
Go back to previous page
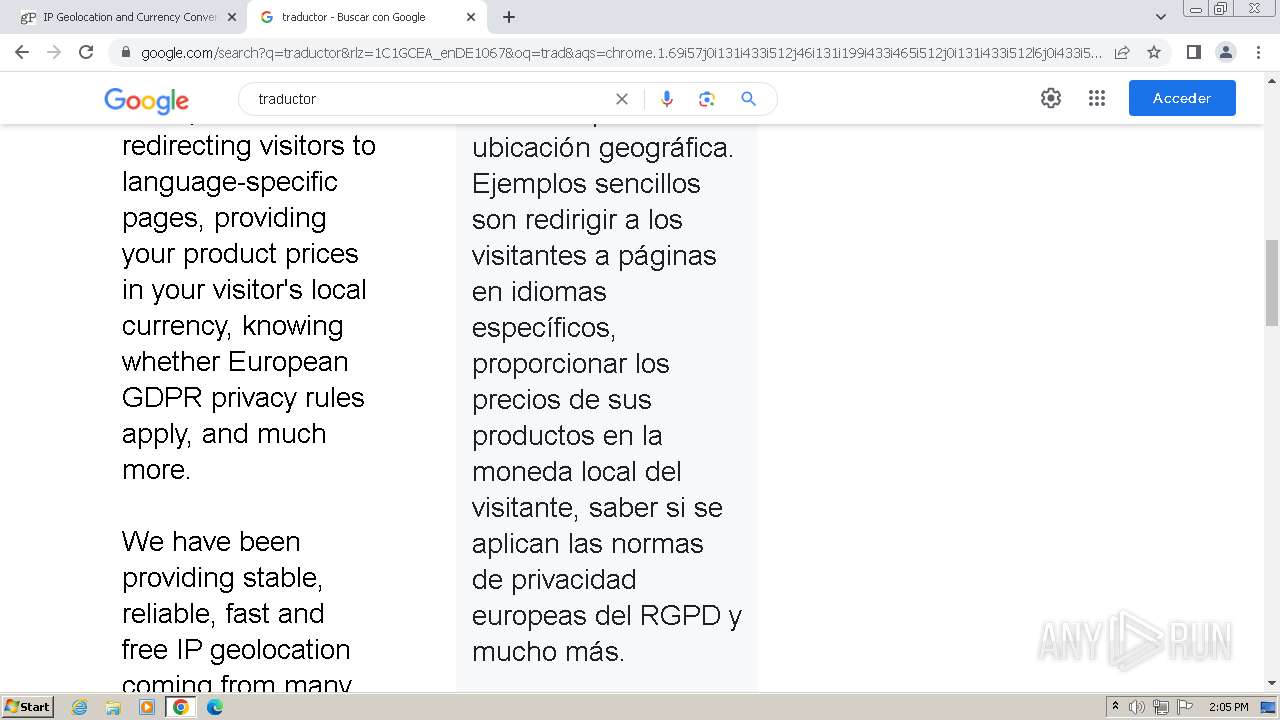(x=22, y=52)
